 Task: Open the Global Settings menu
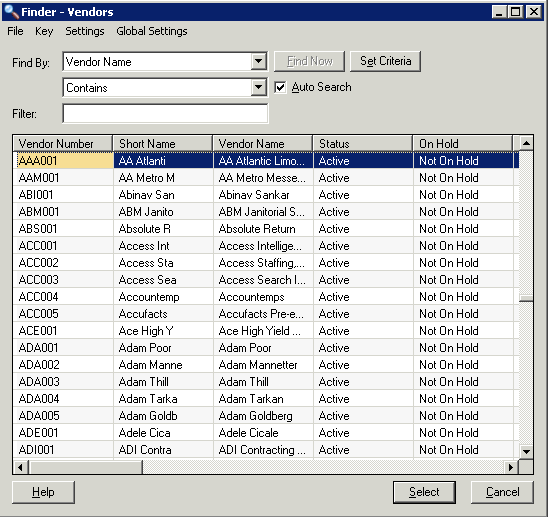(152, 31)
